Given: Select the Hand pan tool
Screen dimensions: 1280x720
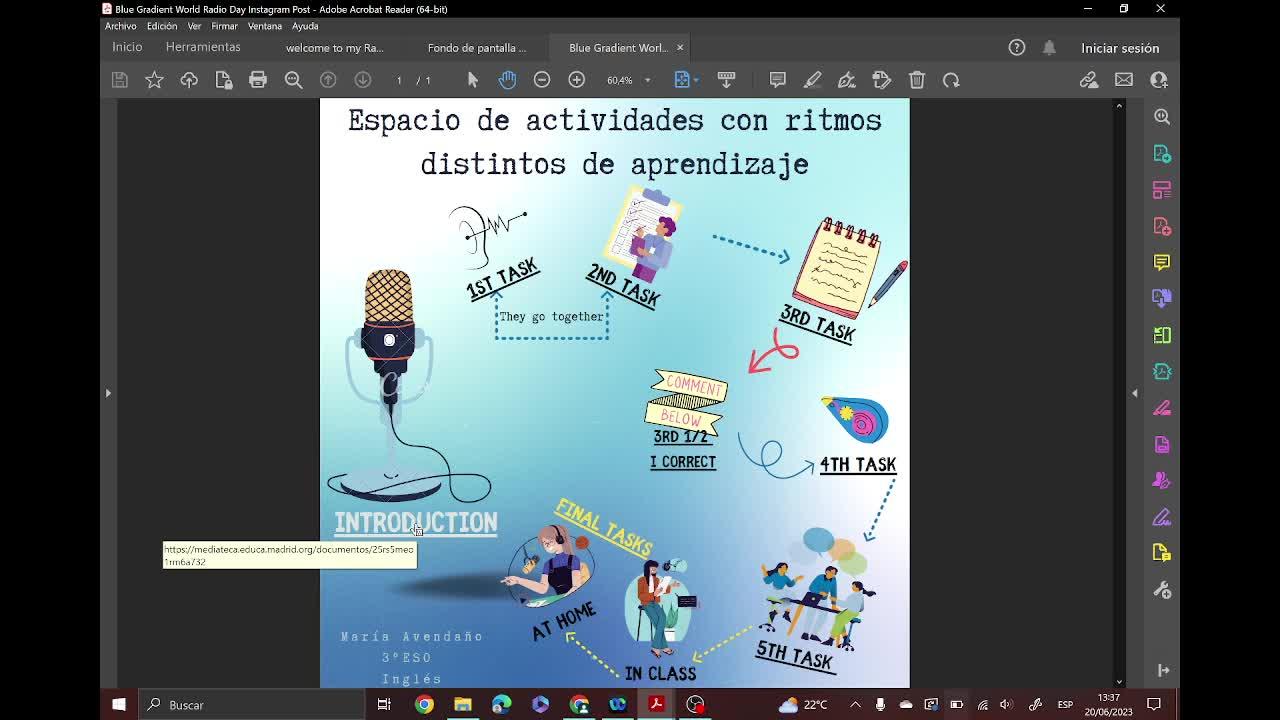Looking at the screenshot, I should pos(507,80).
